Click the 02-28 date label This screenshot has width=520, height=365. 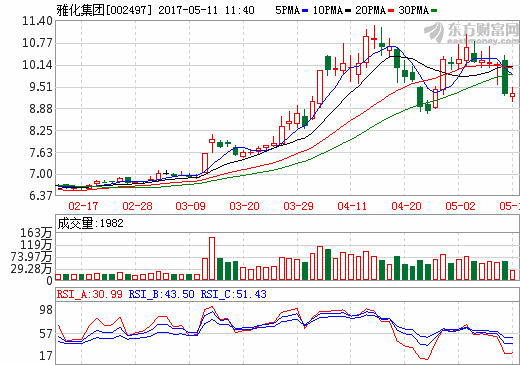click(137, 206)
